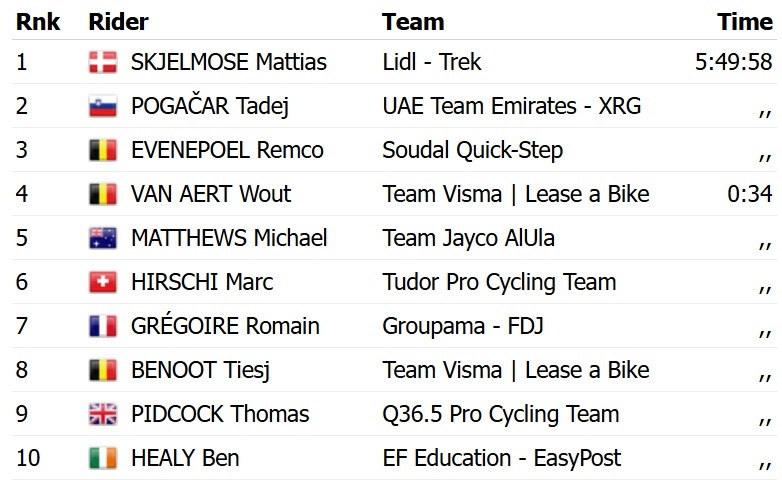Open rider SKJELMOSE Mattias

tap(229, 62)
